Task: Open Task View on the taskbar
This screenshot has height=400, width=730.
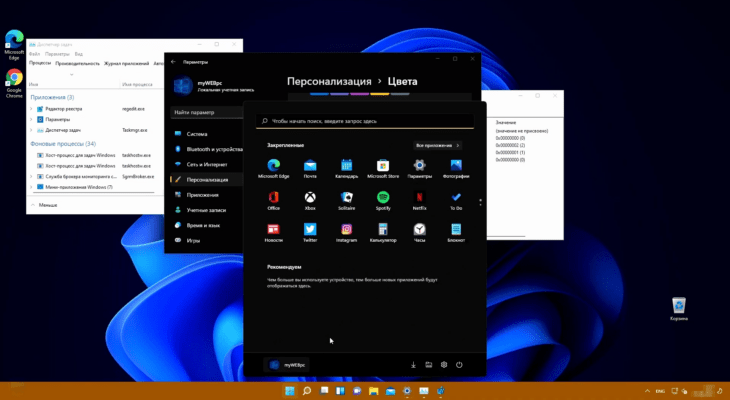Action: (324, 391)
